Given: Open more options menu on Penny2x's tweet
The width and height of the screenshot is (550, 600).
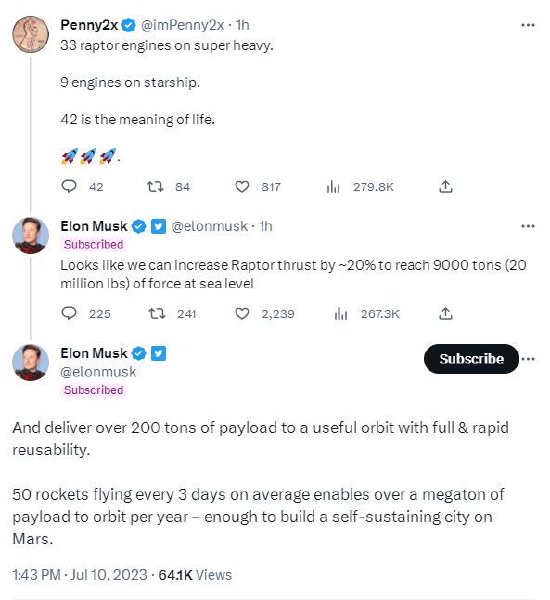Looking at the screenshot, I should pos(528,25).
